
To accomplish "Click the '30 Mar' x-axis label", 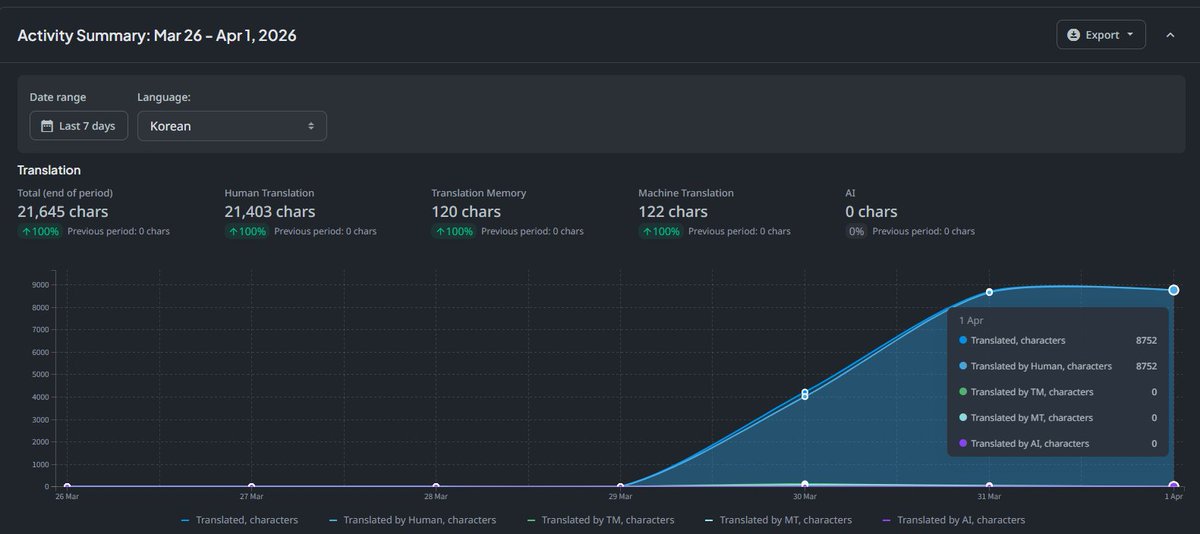I will [x=805, y=497].
